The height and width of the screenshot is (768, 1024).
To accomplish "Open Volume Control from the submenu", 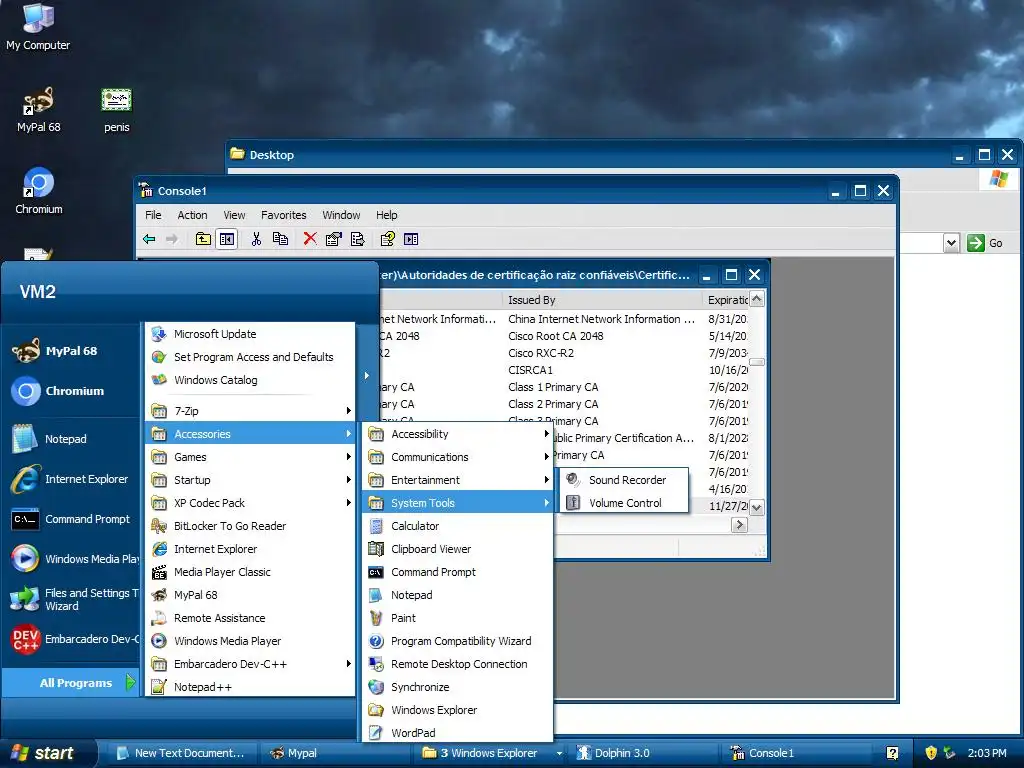I will pyautogui.click(x=623, y=503).
